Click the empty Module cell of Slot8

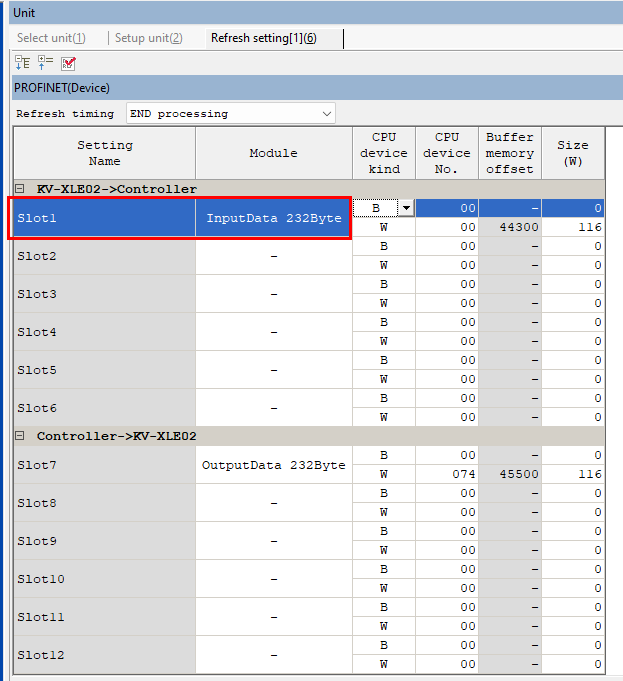(x=274, y=503)
